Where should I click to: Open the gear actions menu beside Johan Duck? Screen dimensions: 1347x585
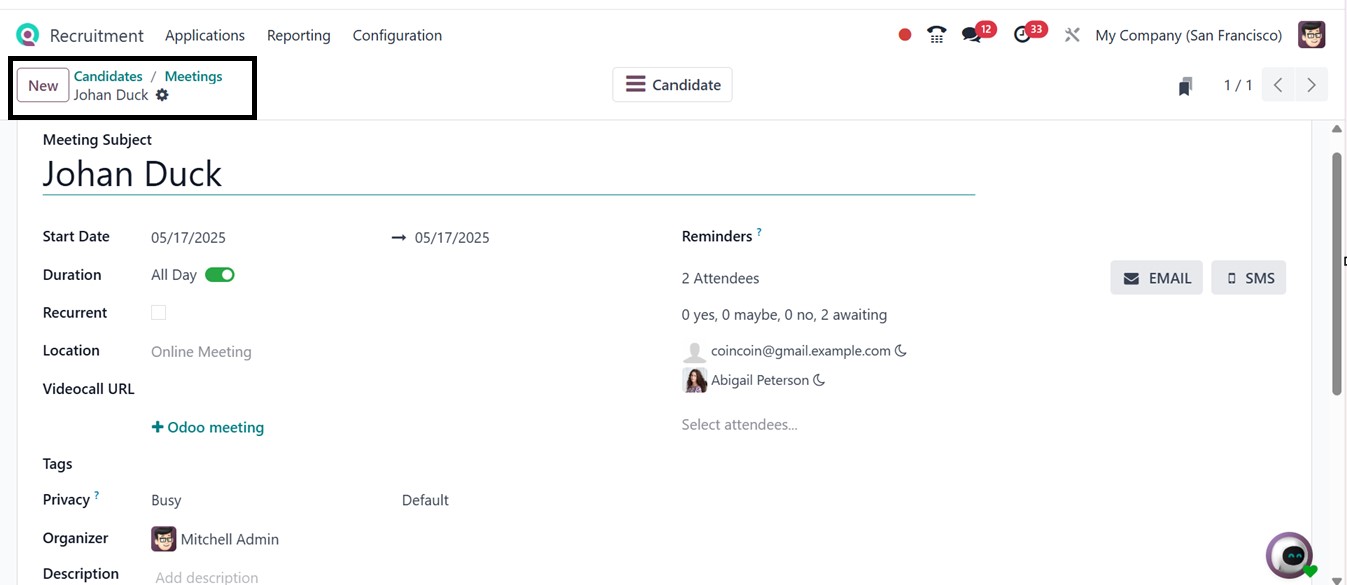(162, 95)
